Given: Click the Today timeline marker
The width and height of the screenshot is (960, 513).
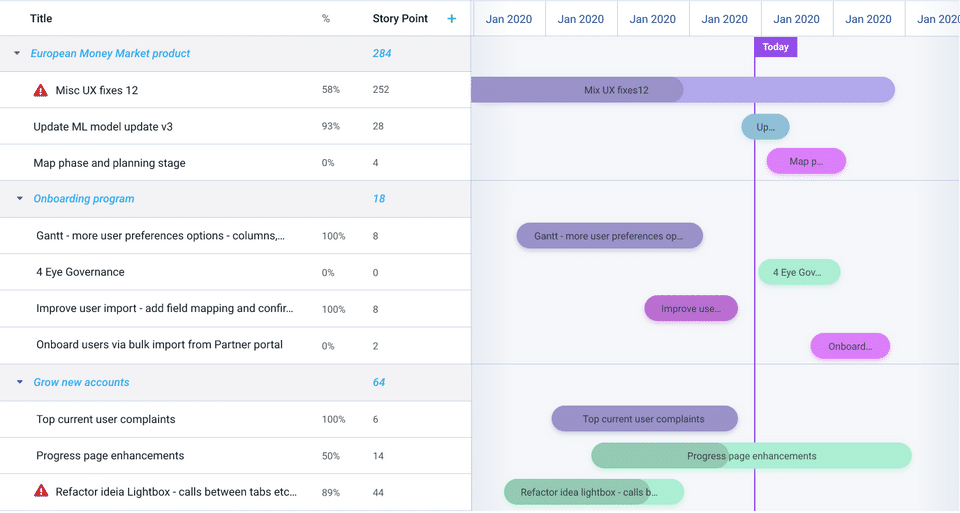Looking at the screenshot, I should pos(775,47).
